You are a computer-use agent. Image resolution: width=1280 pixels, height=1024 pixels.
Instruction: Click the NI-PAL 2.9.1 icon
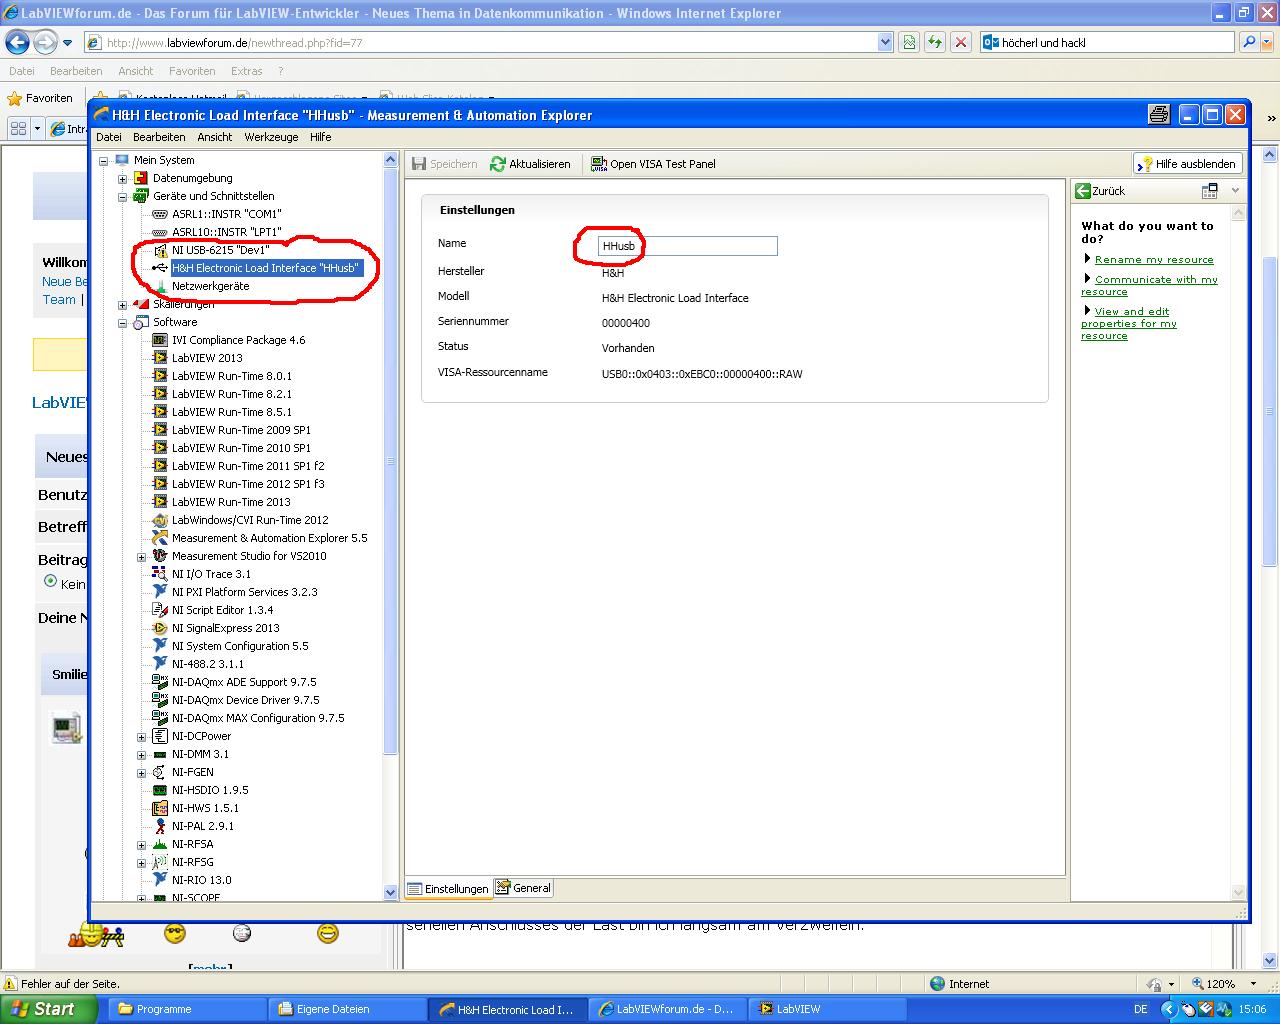(x=160, y=826)
